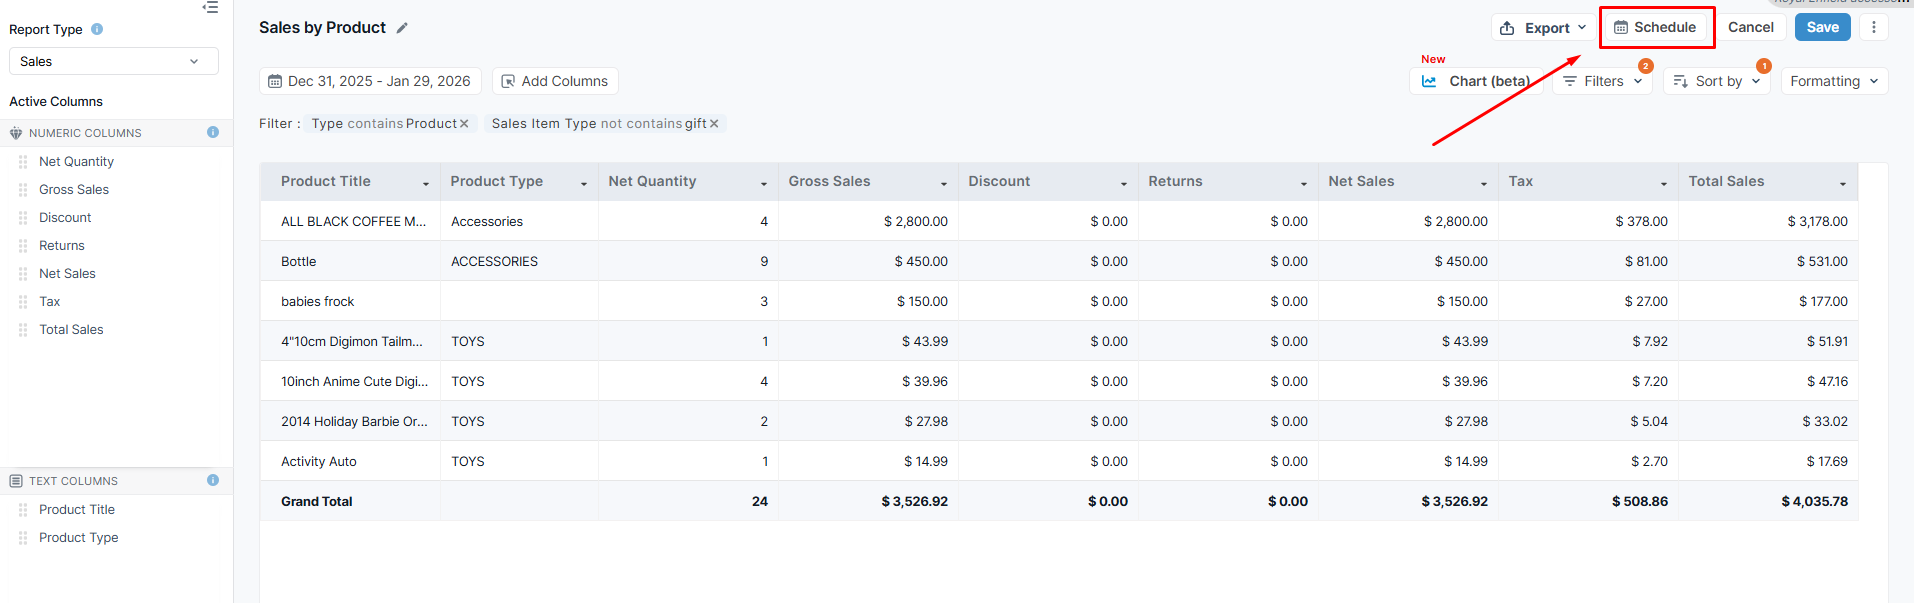Open the date range picker

point(370,81)
